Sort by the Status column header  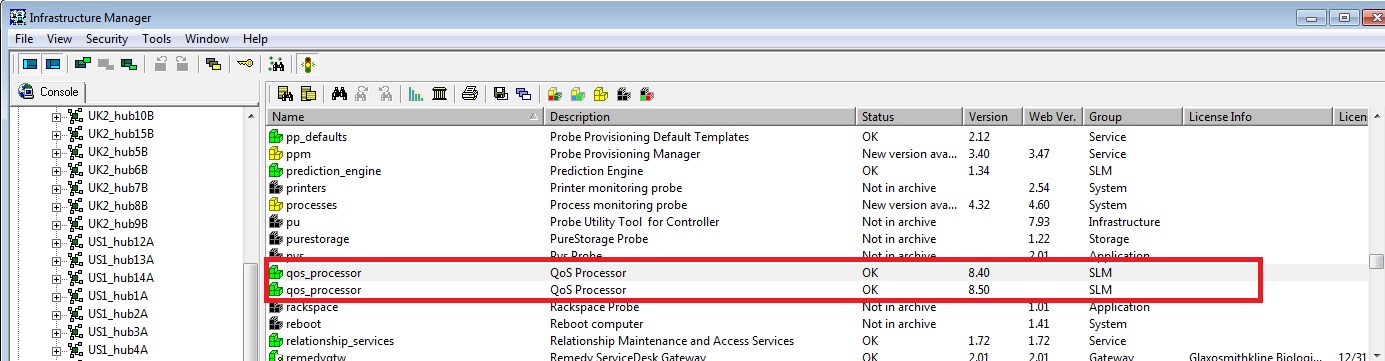(910, 117)
